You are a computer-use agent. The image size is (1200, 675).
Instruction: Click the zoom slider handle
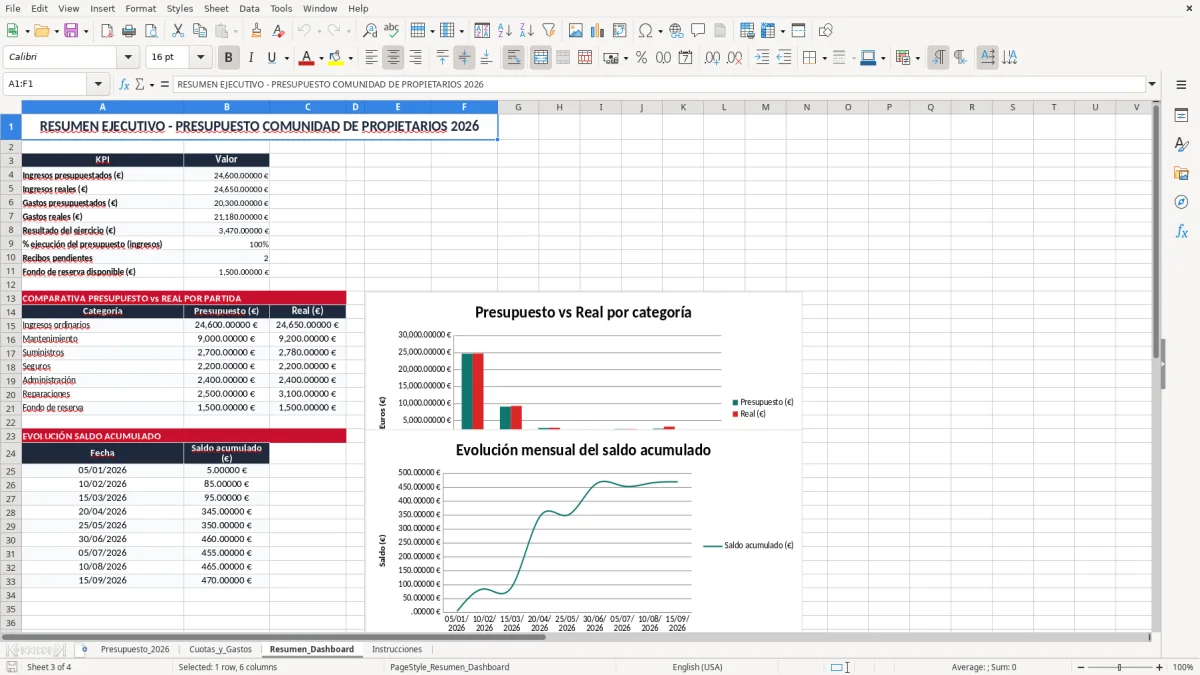coord(1119,667)
